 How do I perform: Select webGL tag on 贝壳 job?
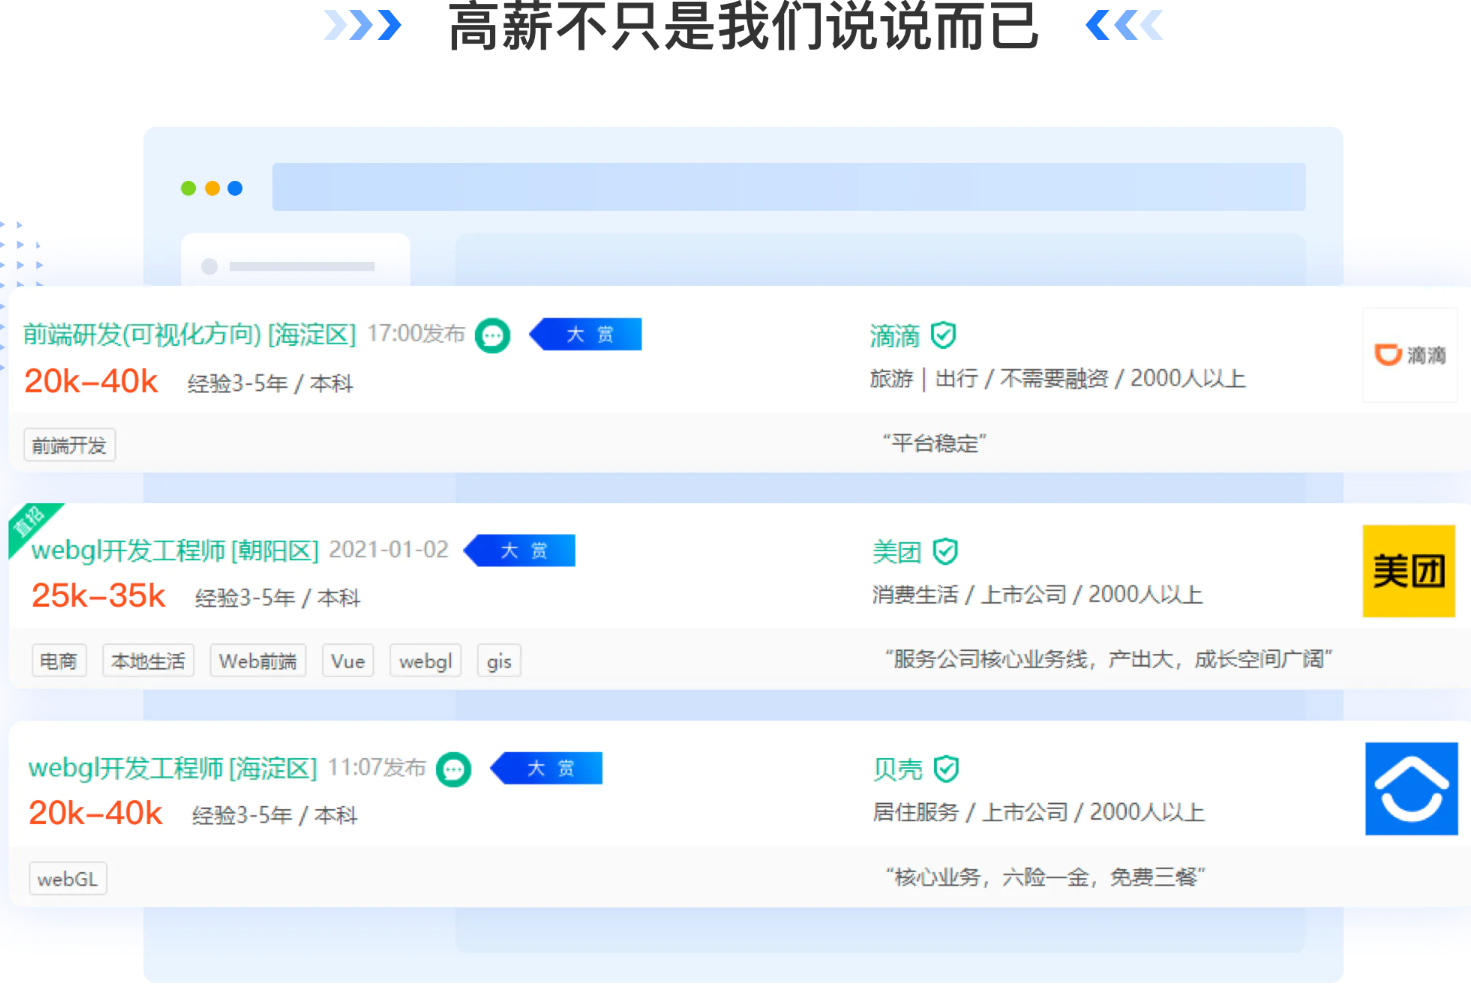[x=68, y=879]
